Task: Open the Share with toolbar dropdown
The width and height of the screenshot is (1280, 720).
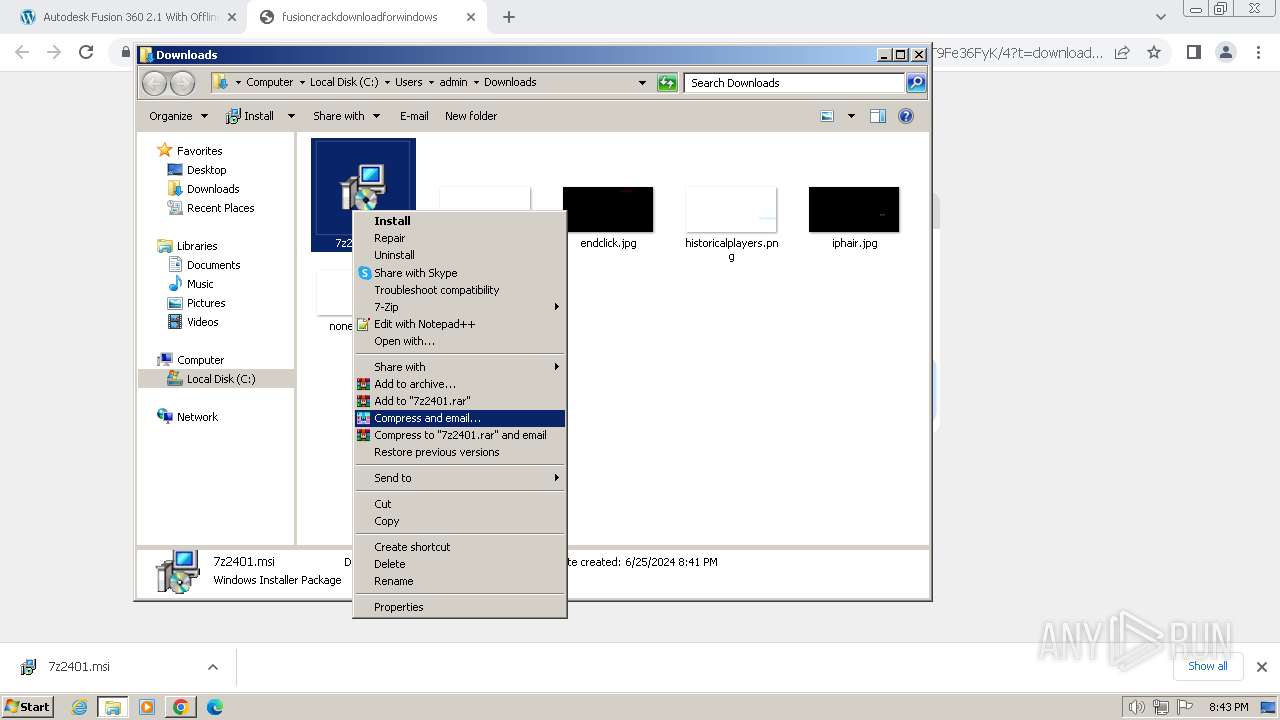Action: click(346, 116)
